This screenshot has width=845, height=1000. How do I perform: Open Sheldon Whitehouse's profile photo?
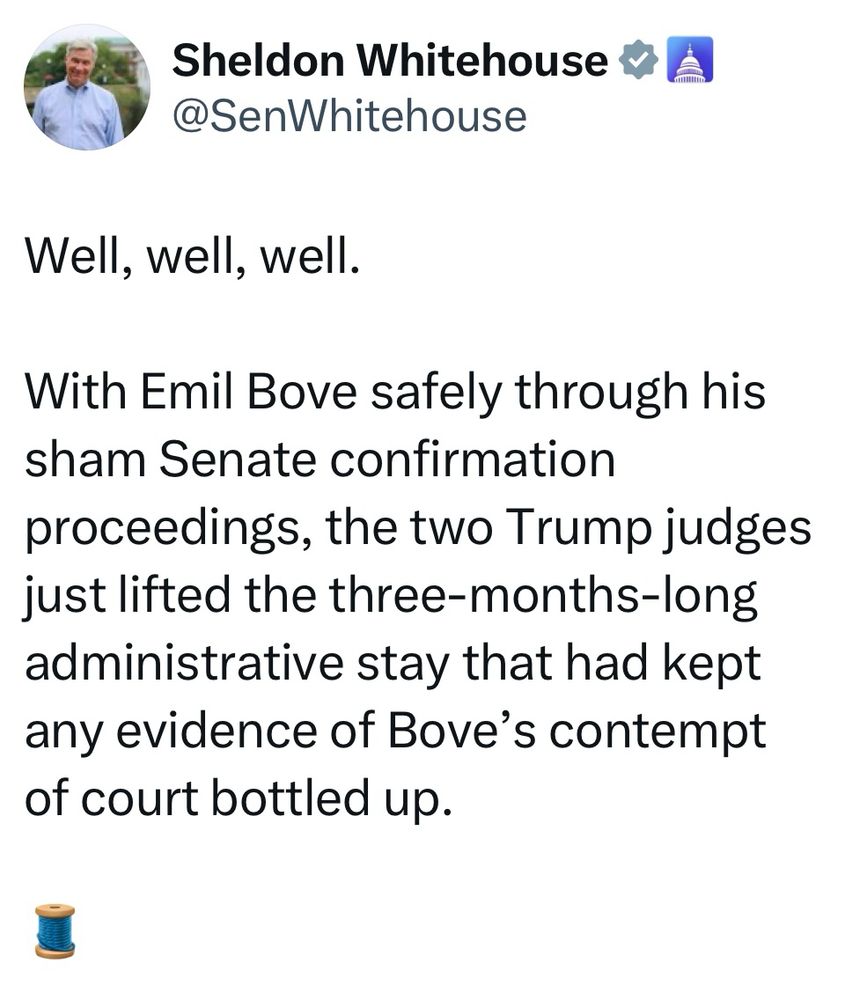point(87,87)
